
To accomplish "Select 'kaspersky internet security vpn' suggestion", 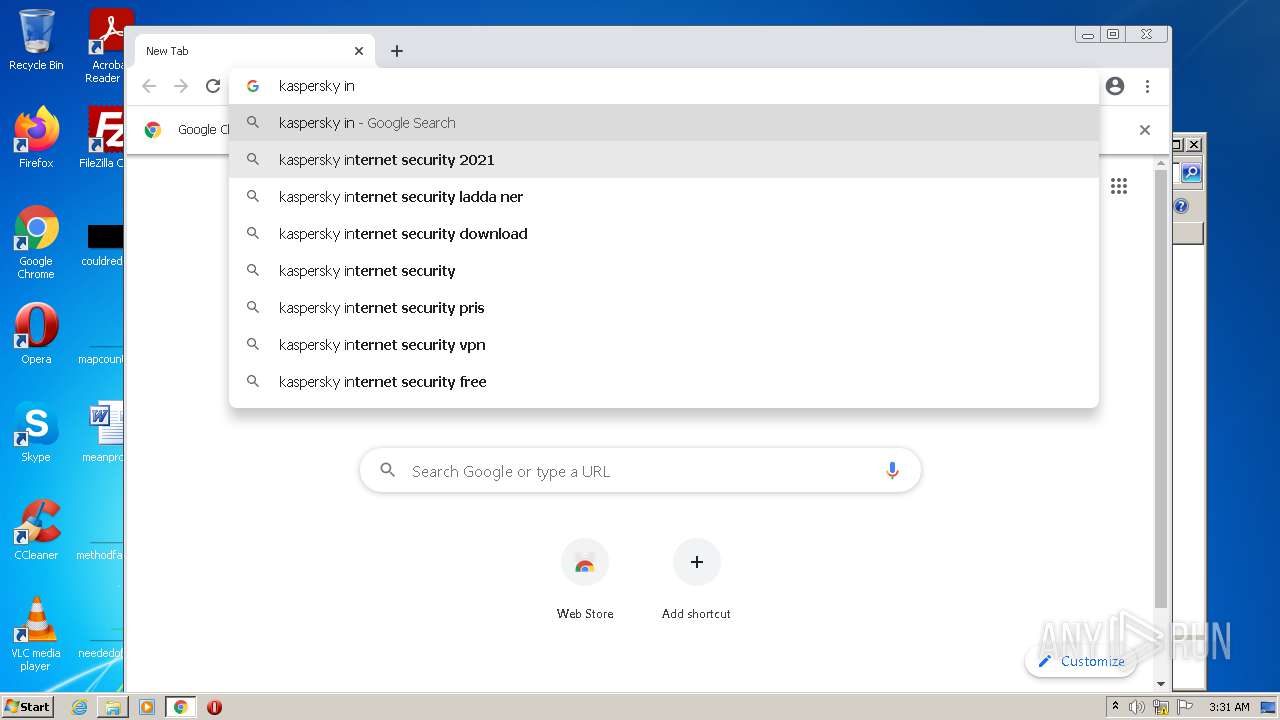I will pos(664,345).
